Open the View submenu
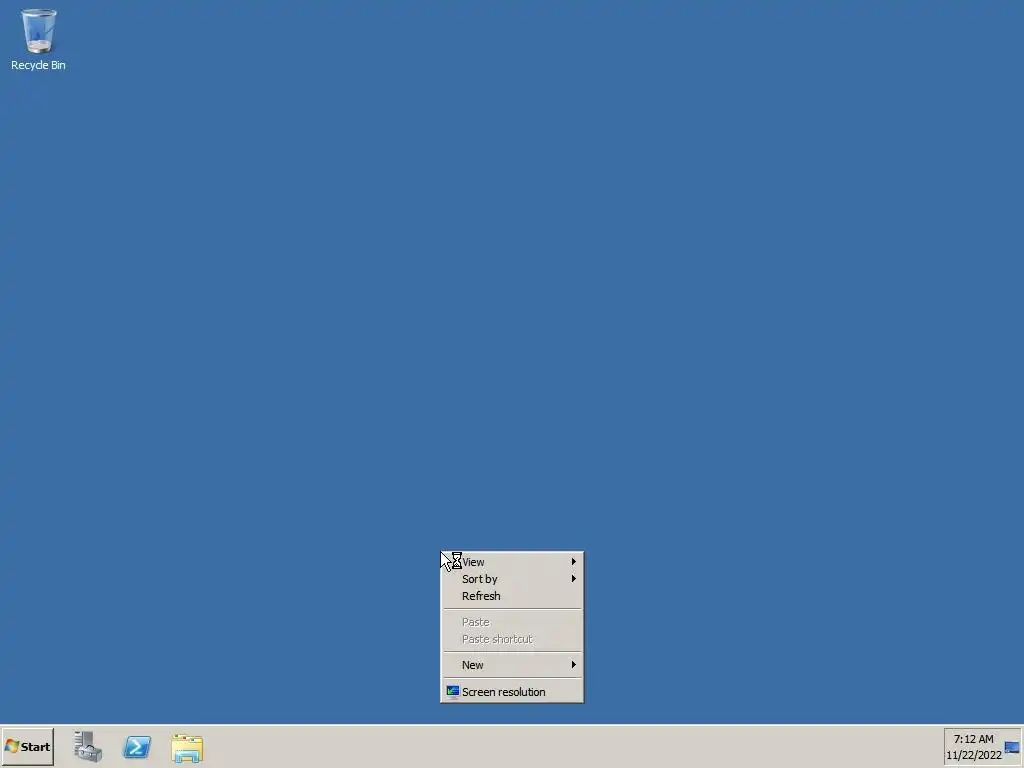 pyautogui.click(x=512, y=562)
